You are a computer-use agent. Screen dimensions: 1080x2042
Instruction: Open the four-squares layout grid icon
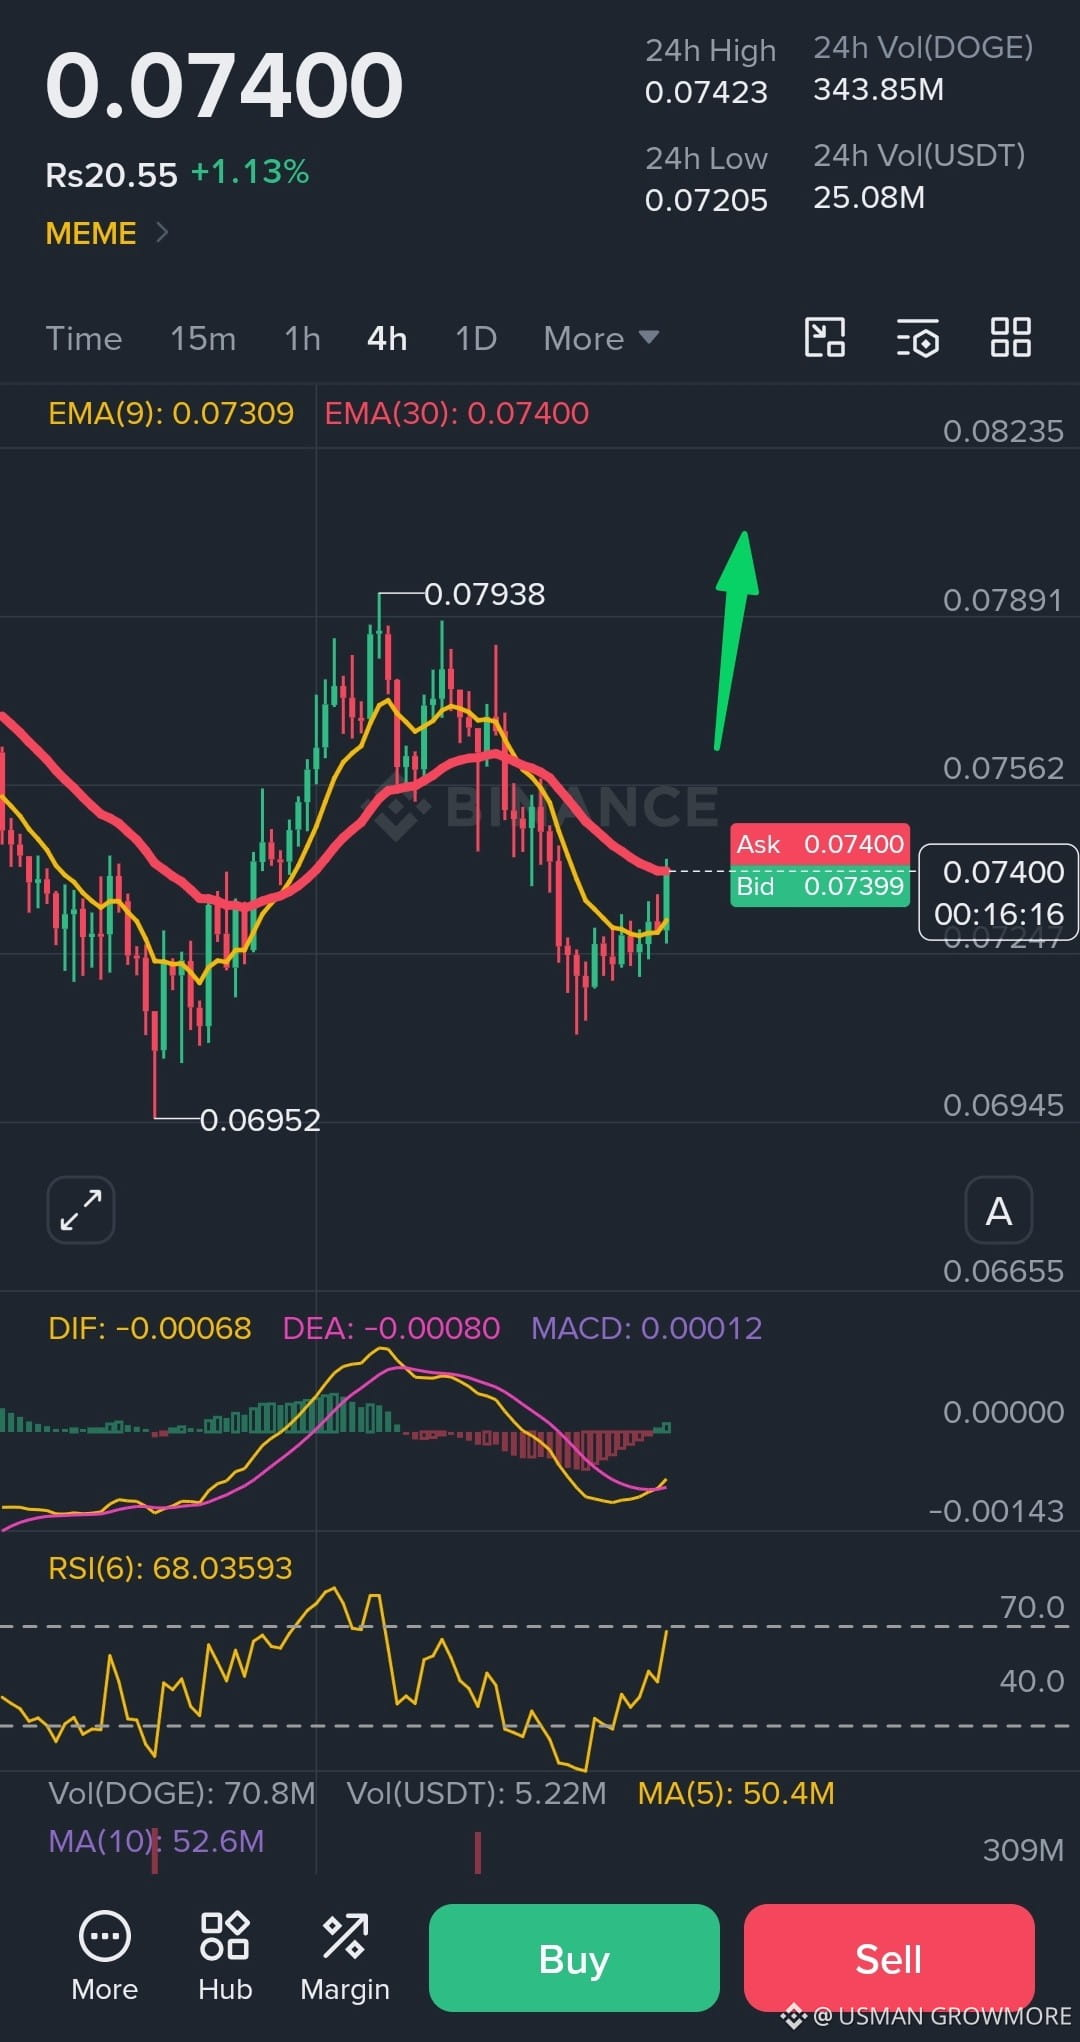[x=1010, y=337]
